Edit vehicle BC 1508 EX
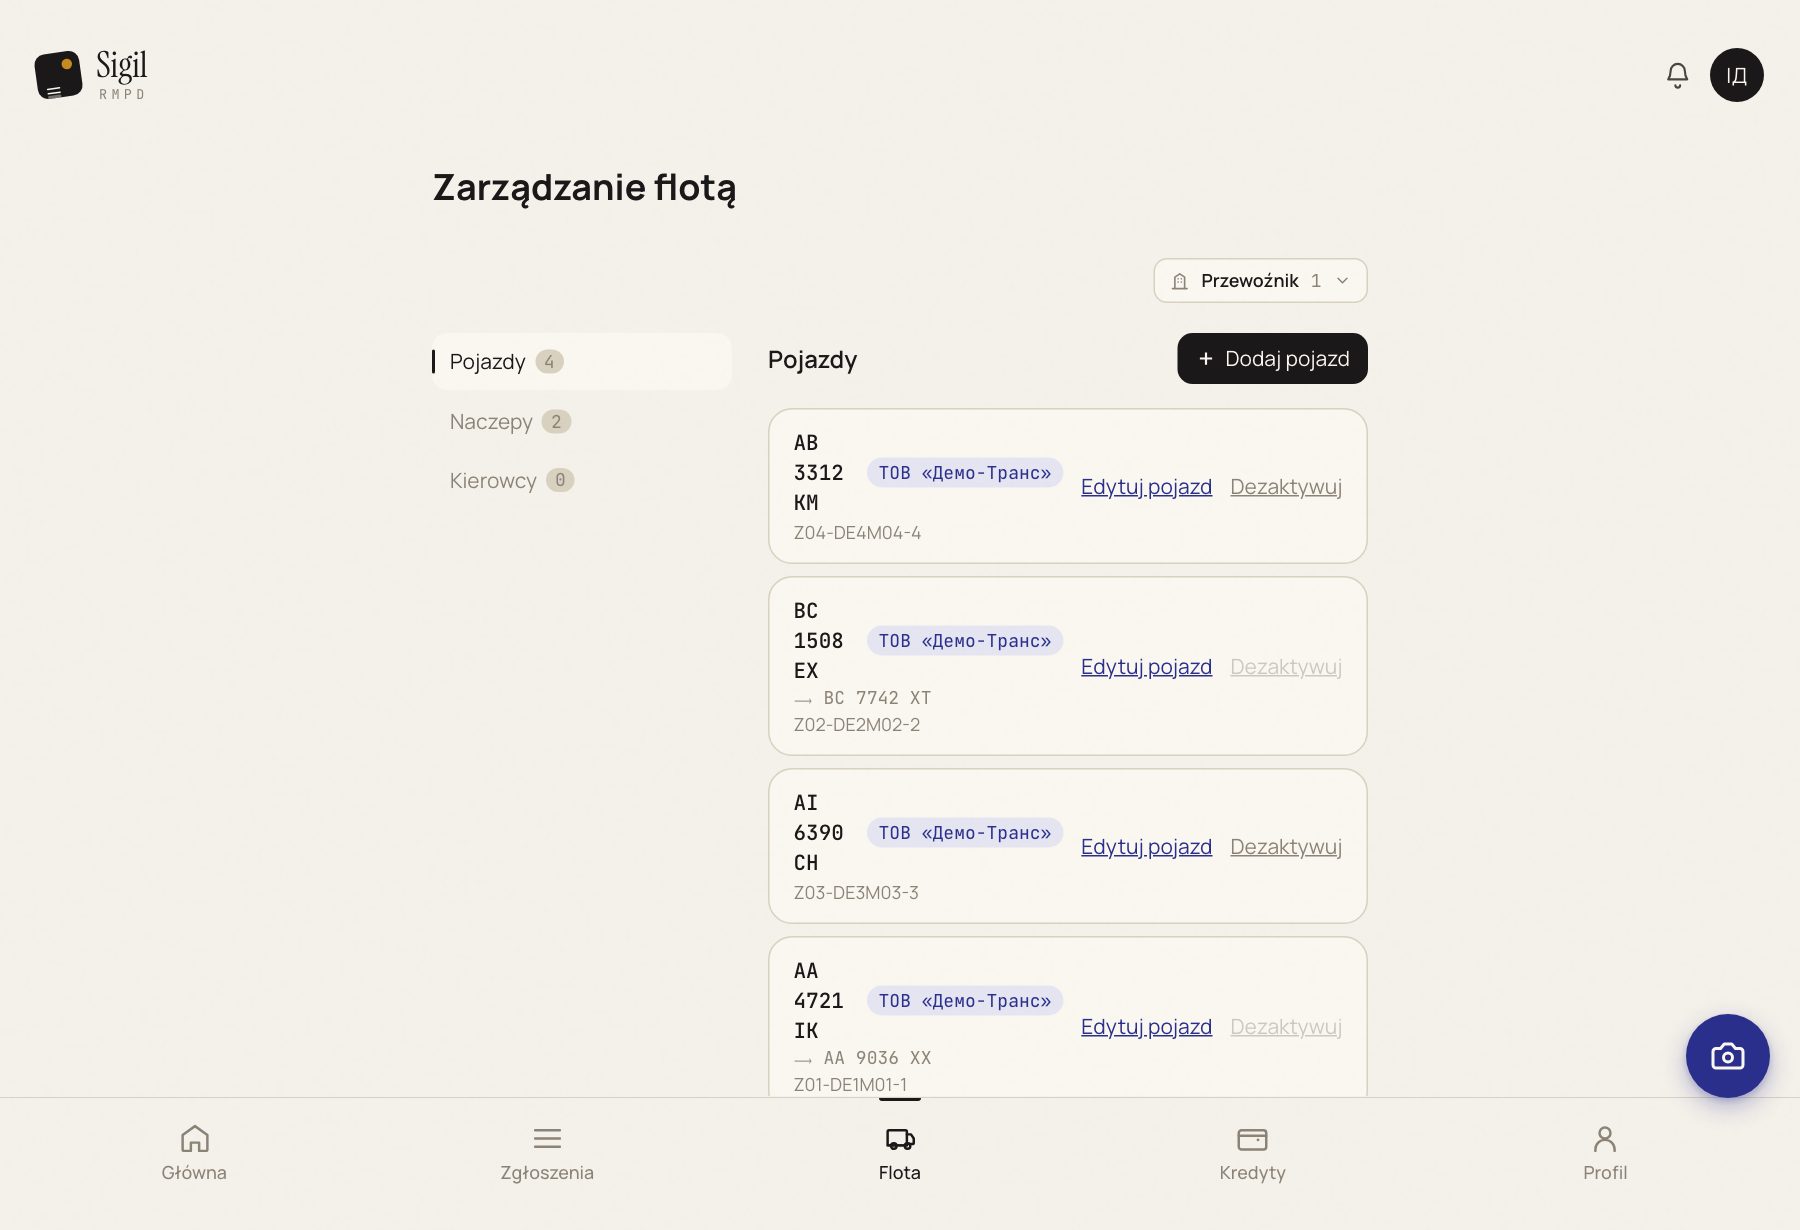This screenshot has width=1800, height=1230. point(1146,667)
